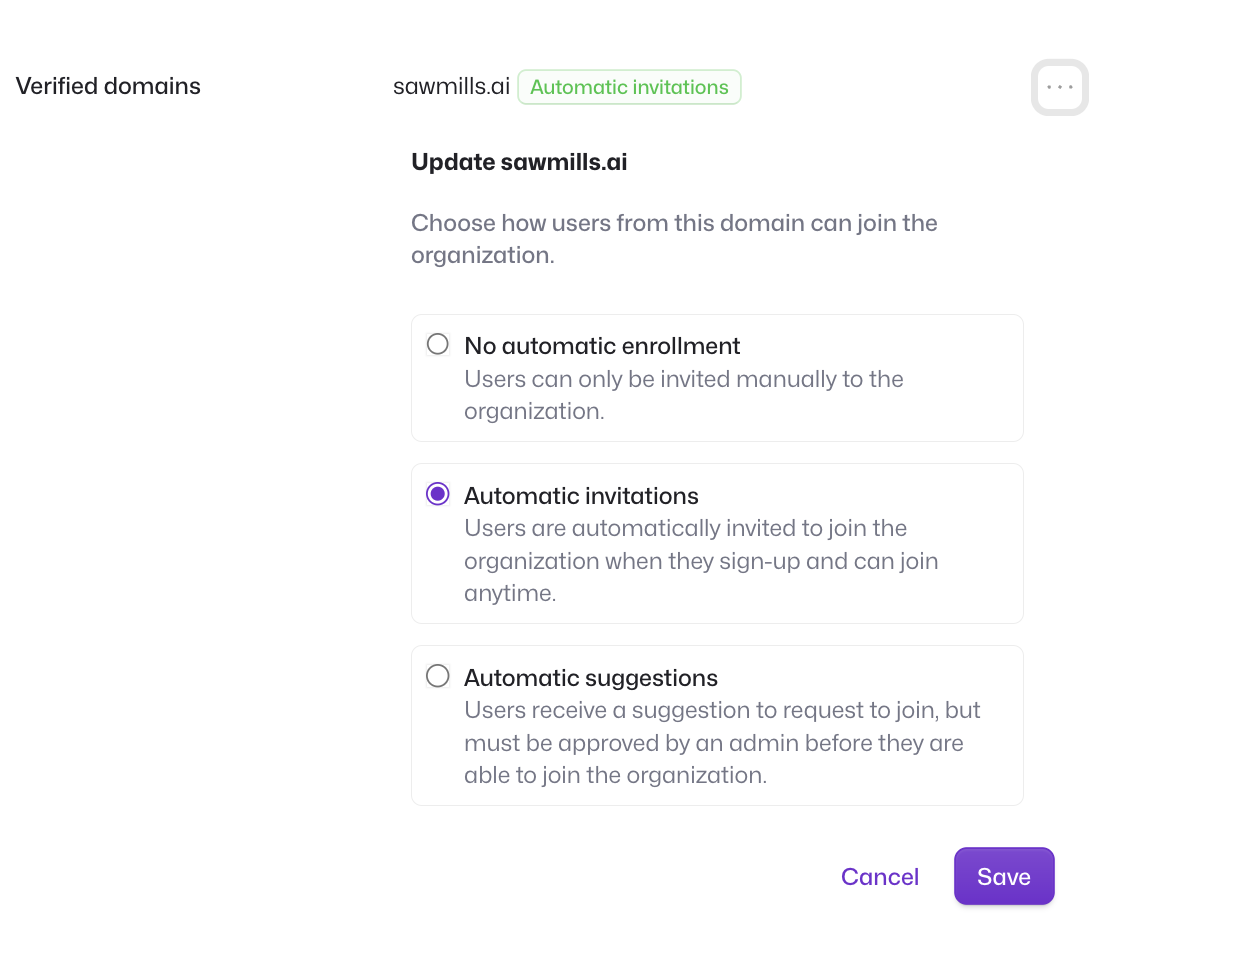The image size is (1260, 954).
Task: Click "organization." line under No automatic enrollment
Action: tap(534, 411)
